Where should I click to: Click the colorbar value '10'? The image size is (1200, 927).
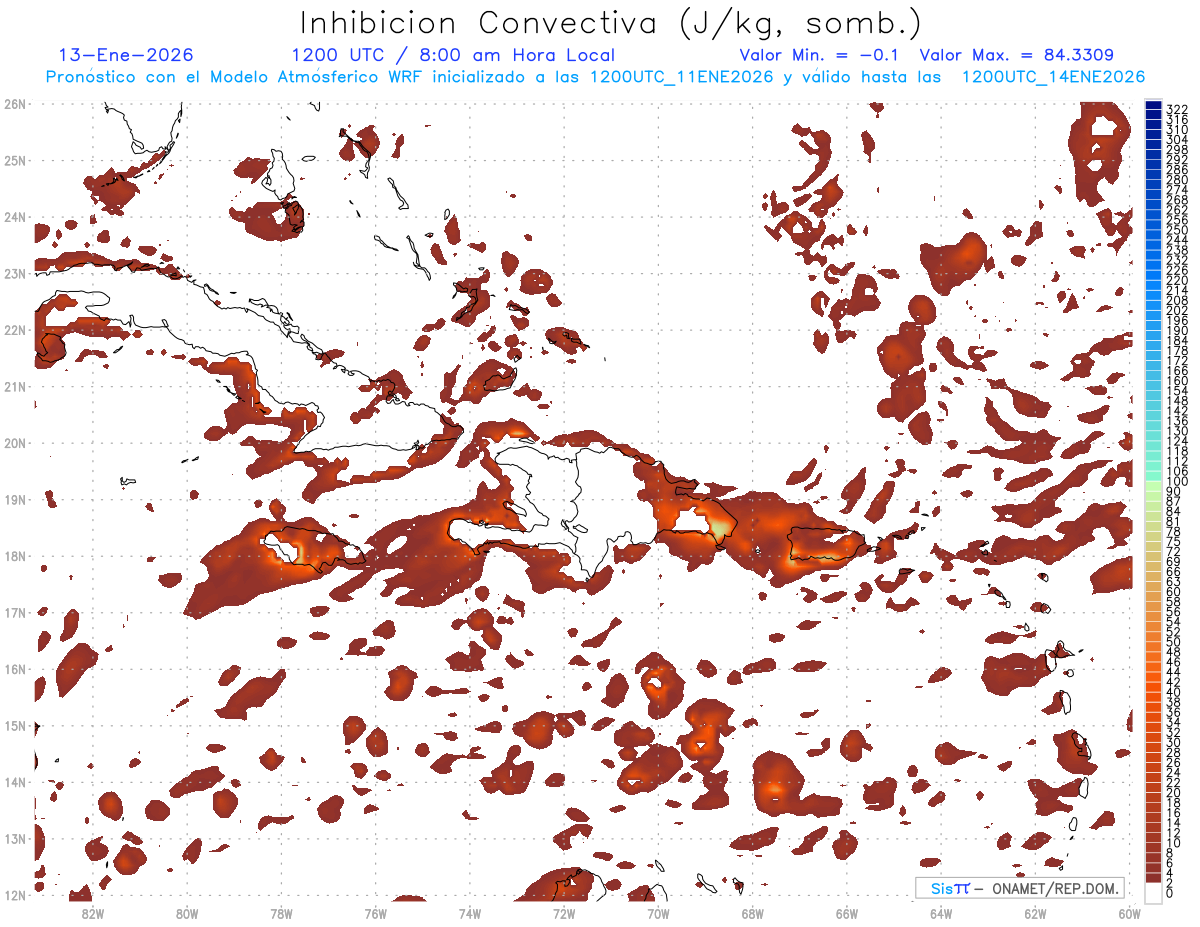[1174, 843]
